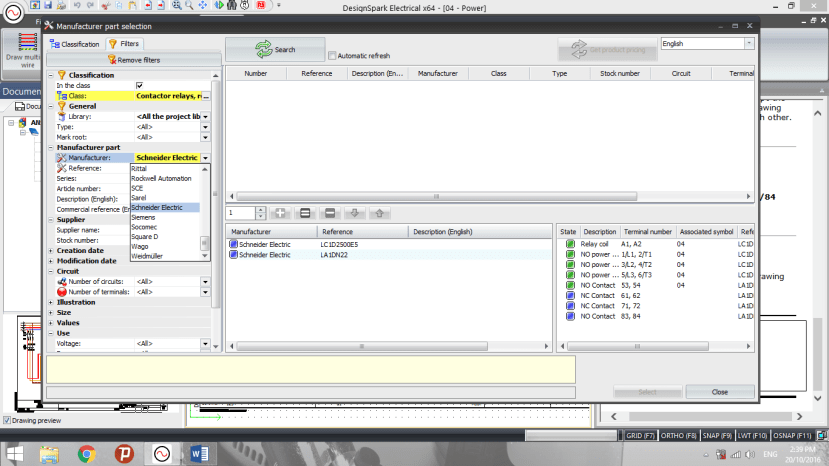The image size is (829, 466).
Task: Toggle LWT (F10) in status bar
Action: pos(752,435)
